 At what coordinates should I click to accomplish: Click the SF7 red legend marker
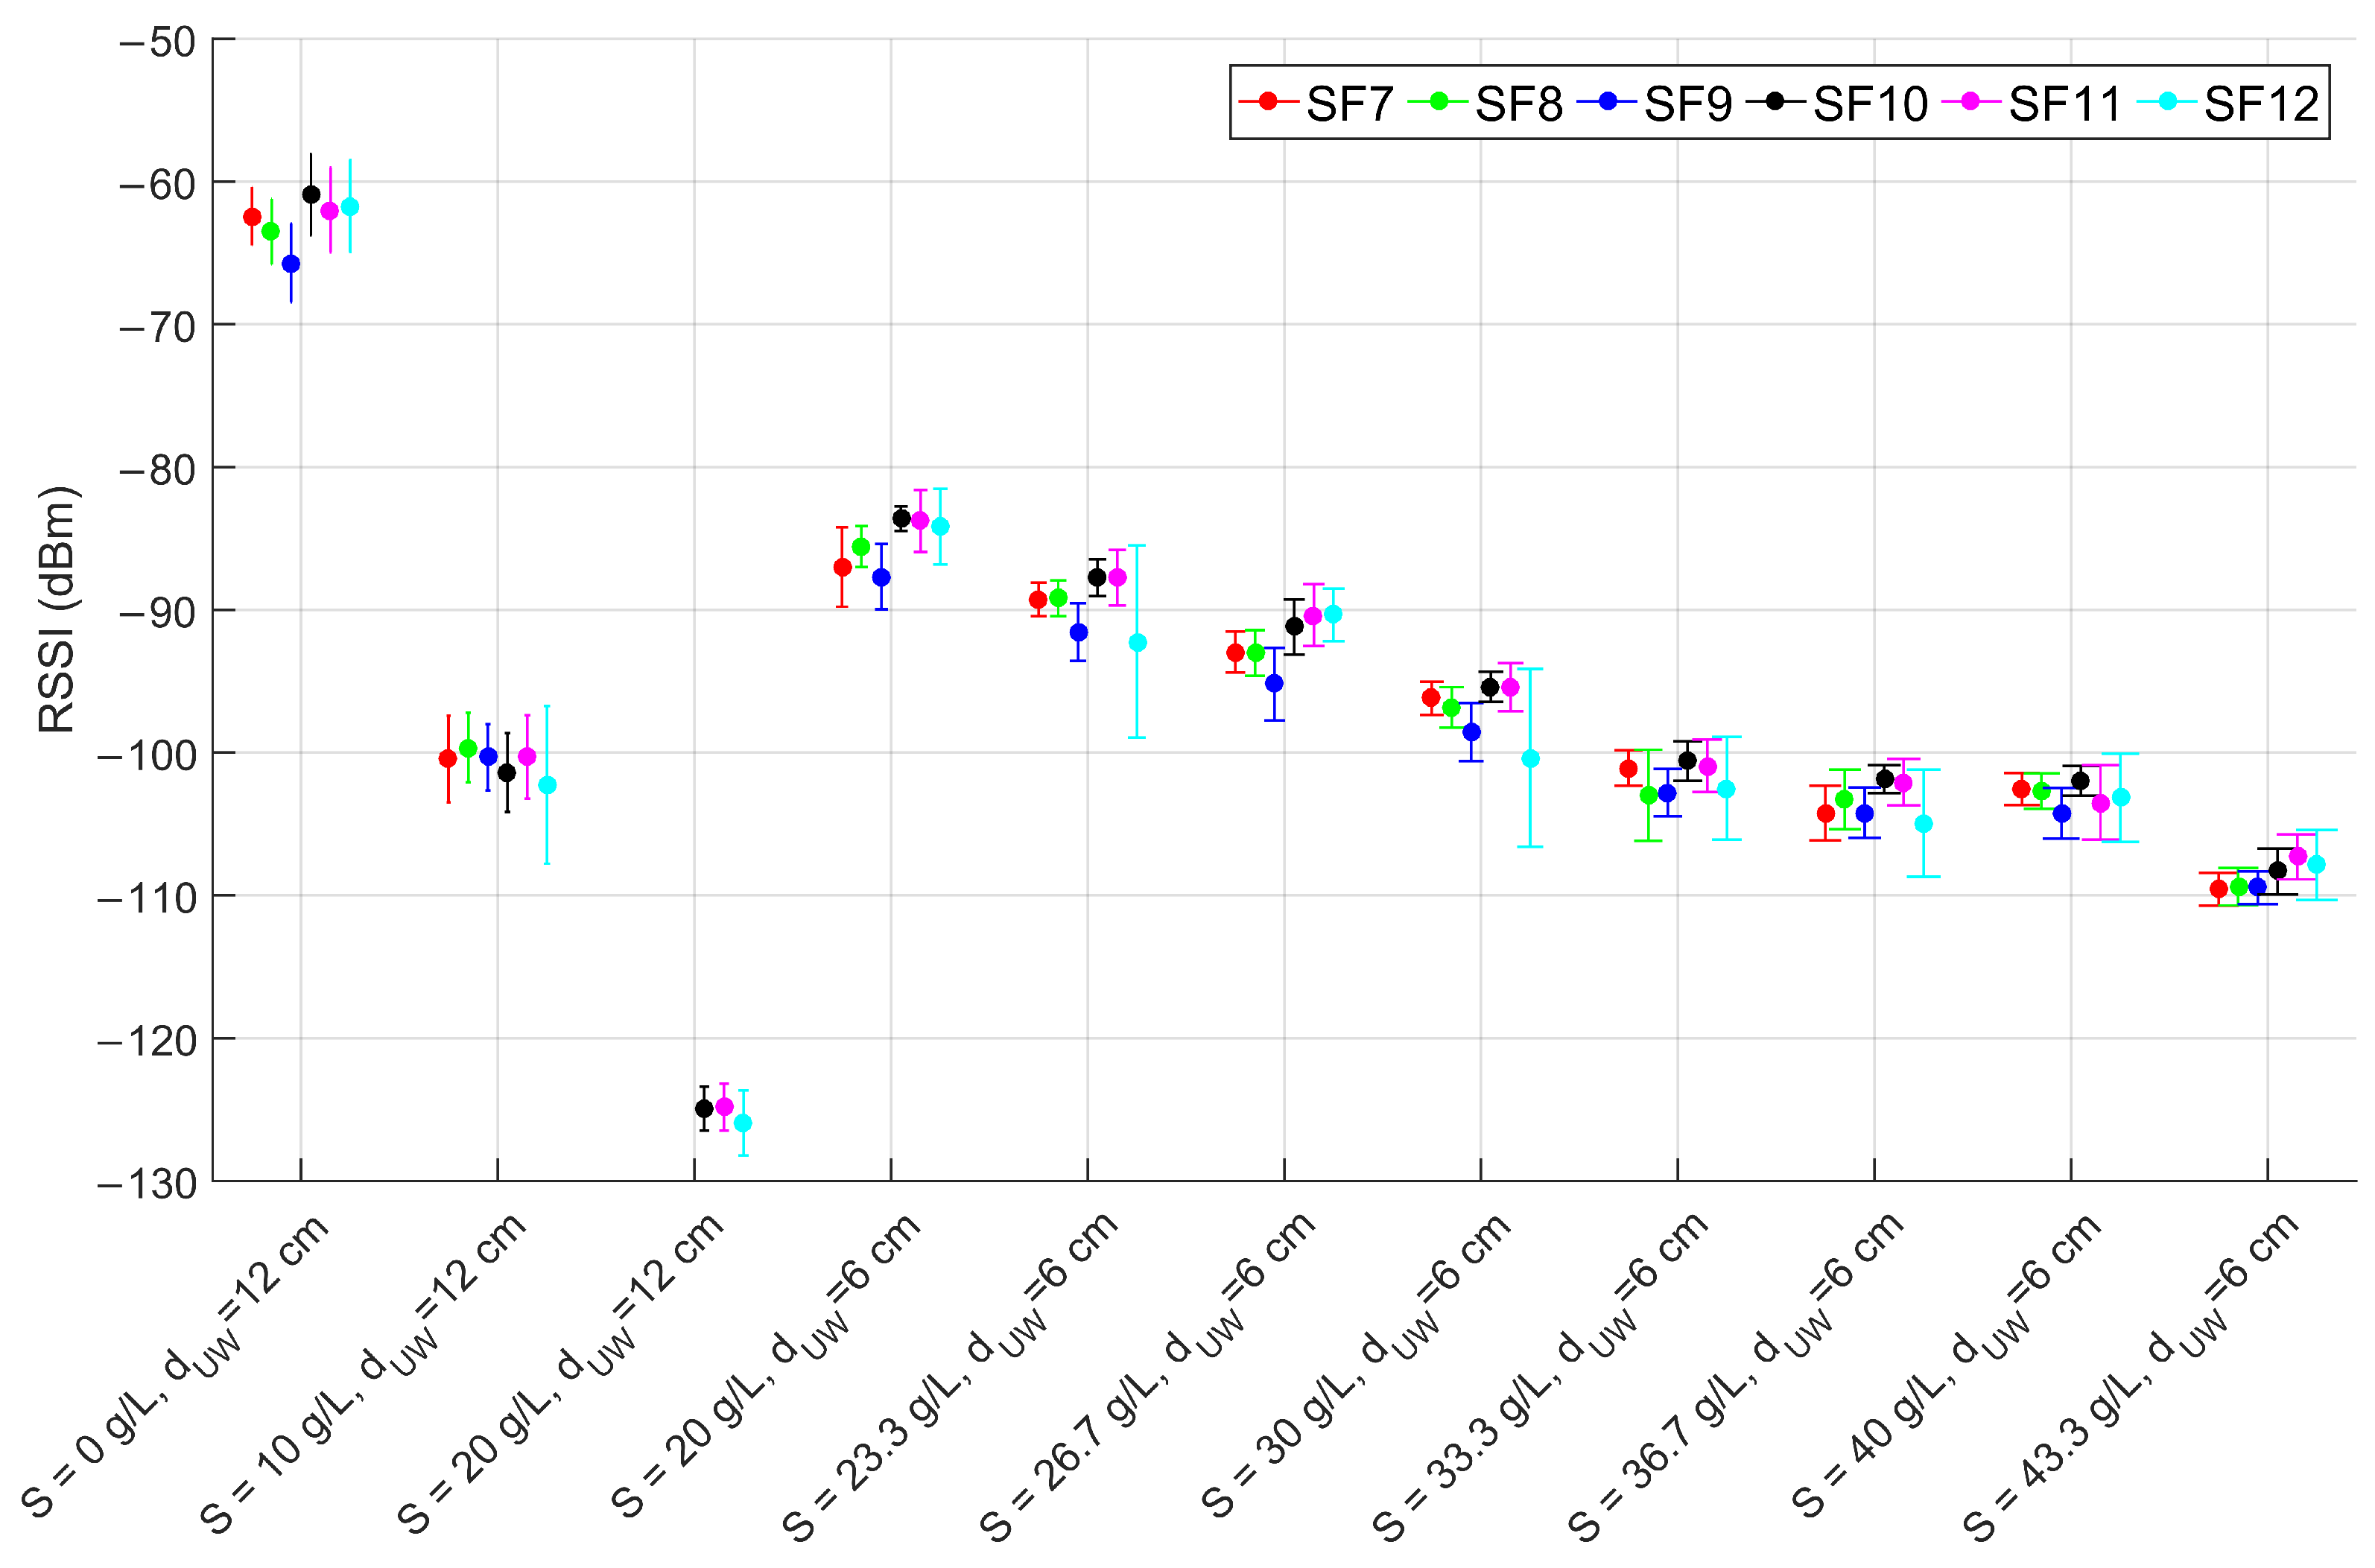[x=1268, y=101]
